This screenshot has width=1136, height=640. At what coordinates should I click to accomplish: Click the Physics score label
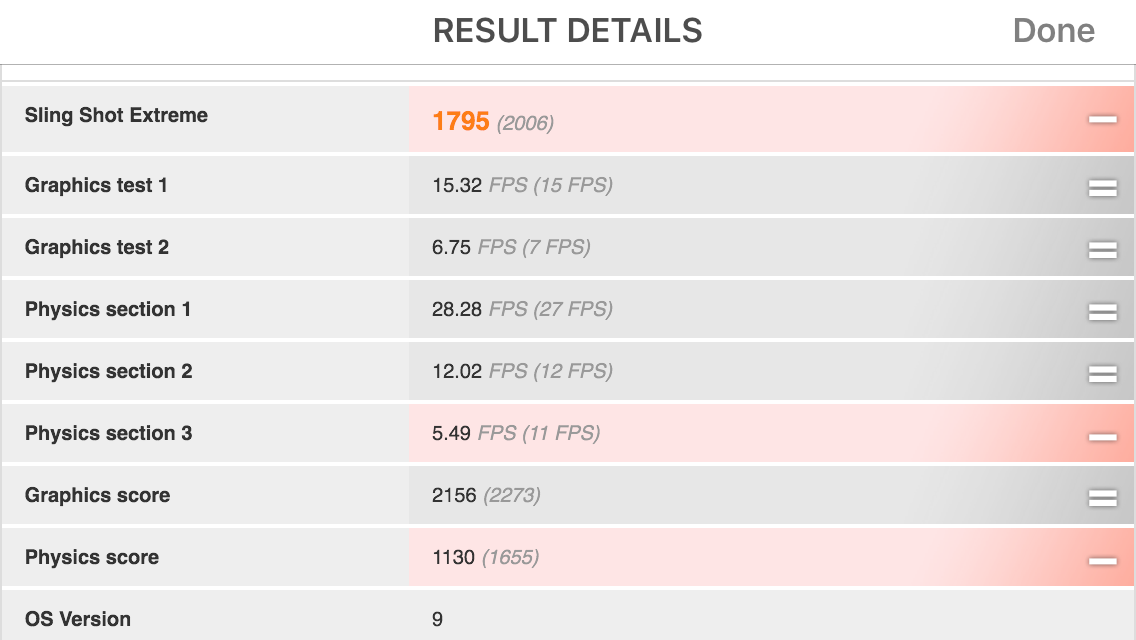(92, 557)
